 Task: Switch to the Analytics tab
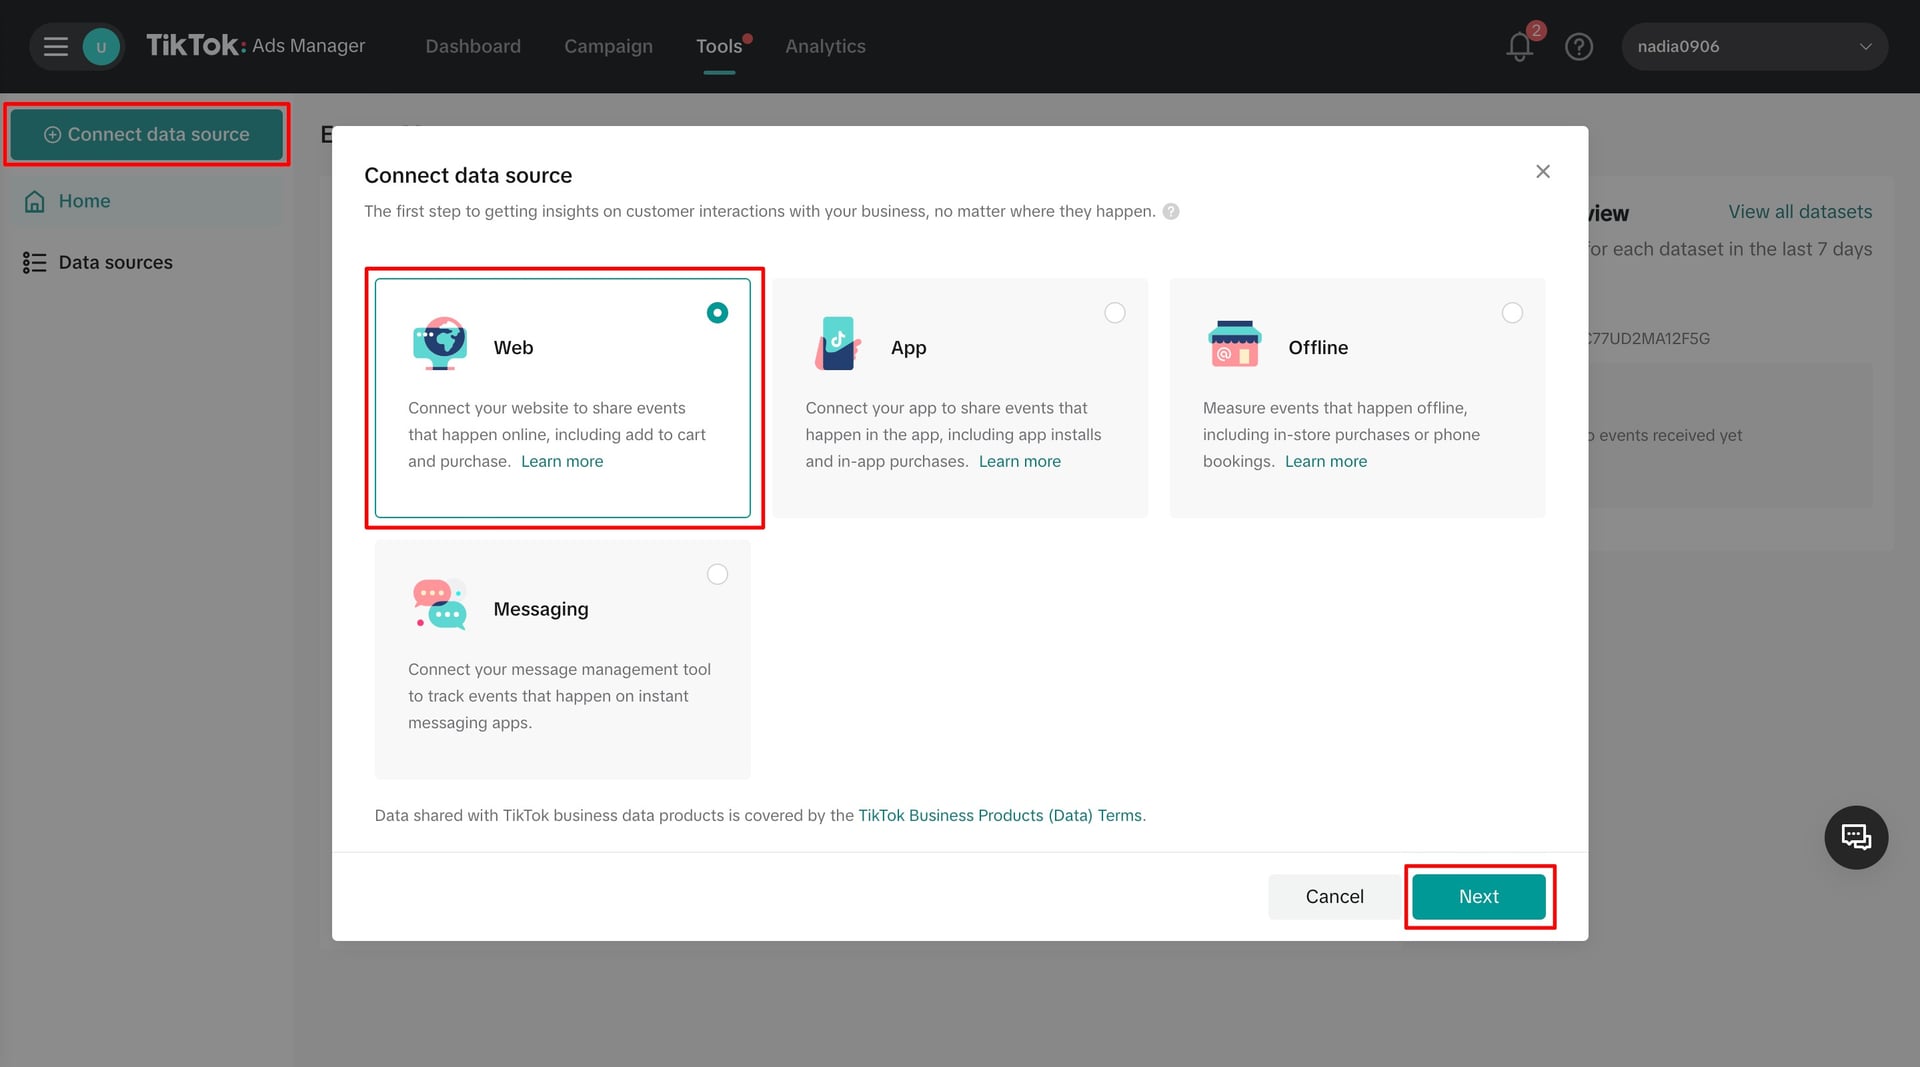pos(825,46)
